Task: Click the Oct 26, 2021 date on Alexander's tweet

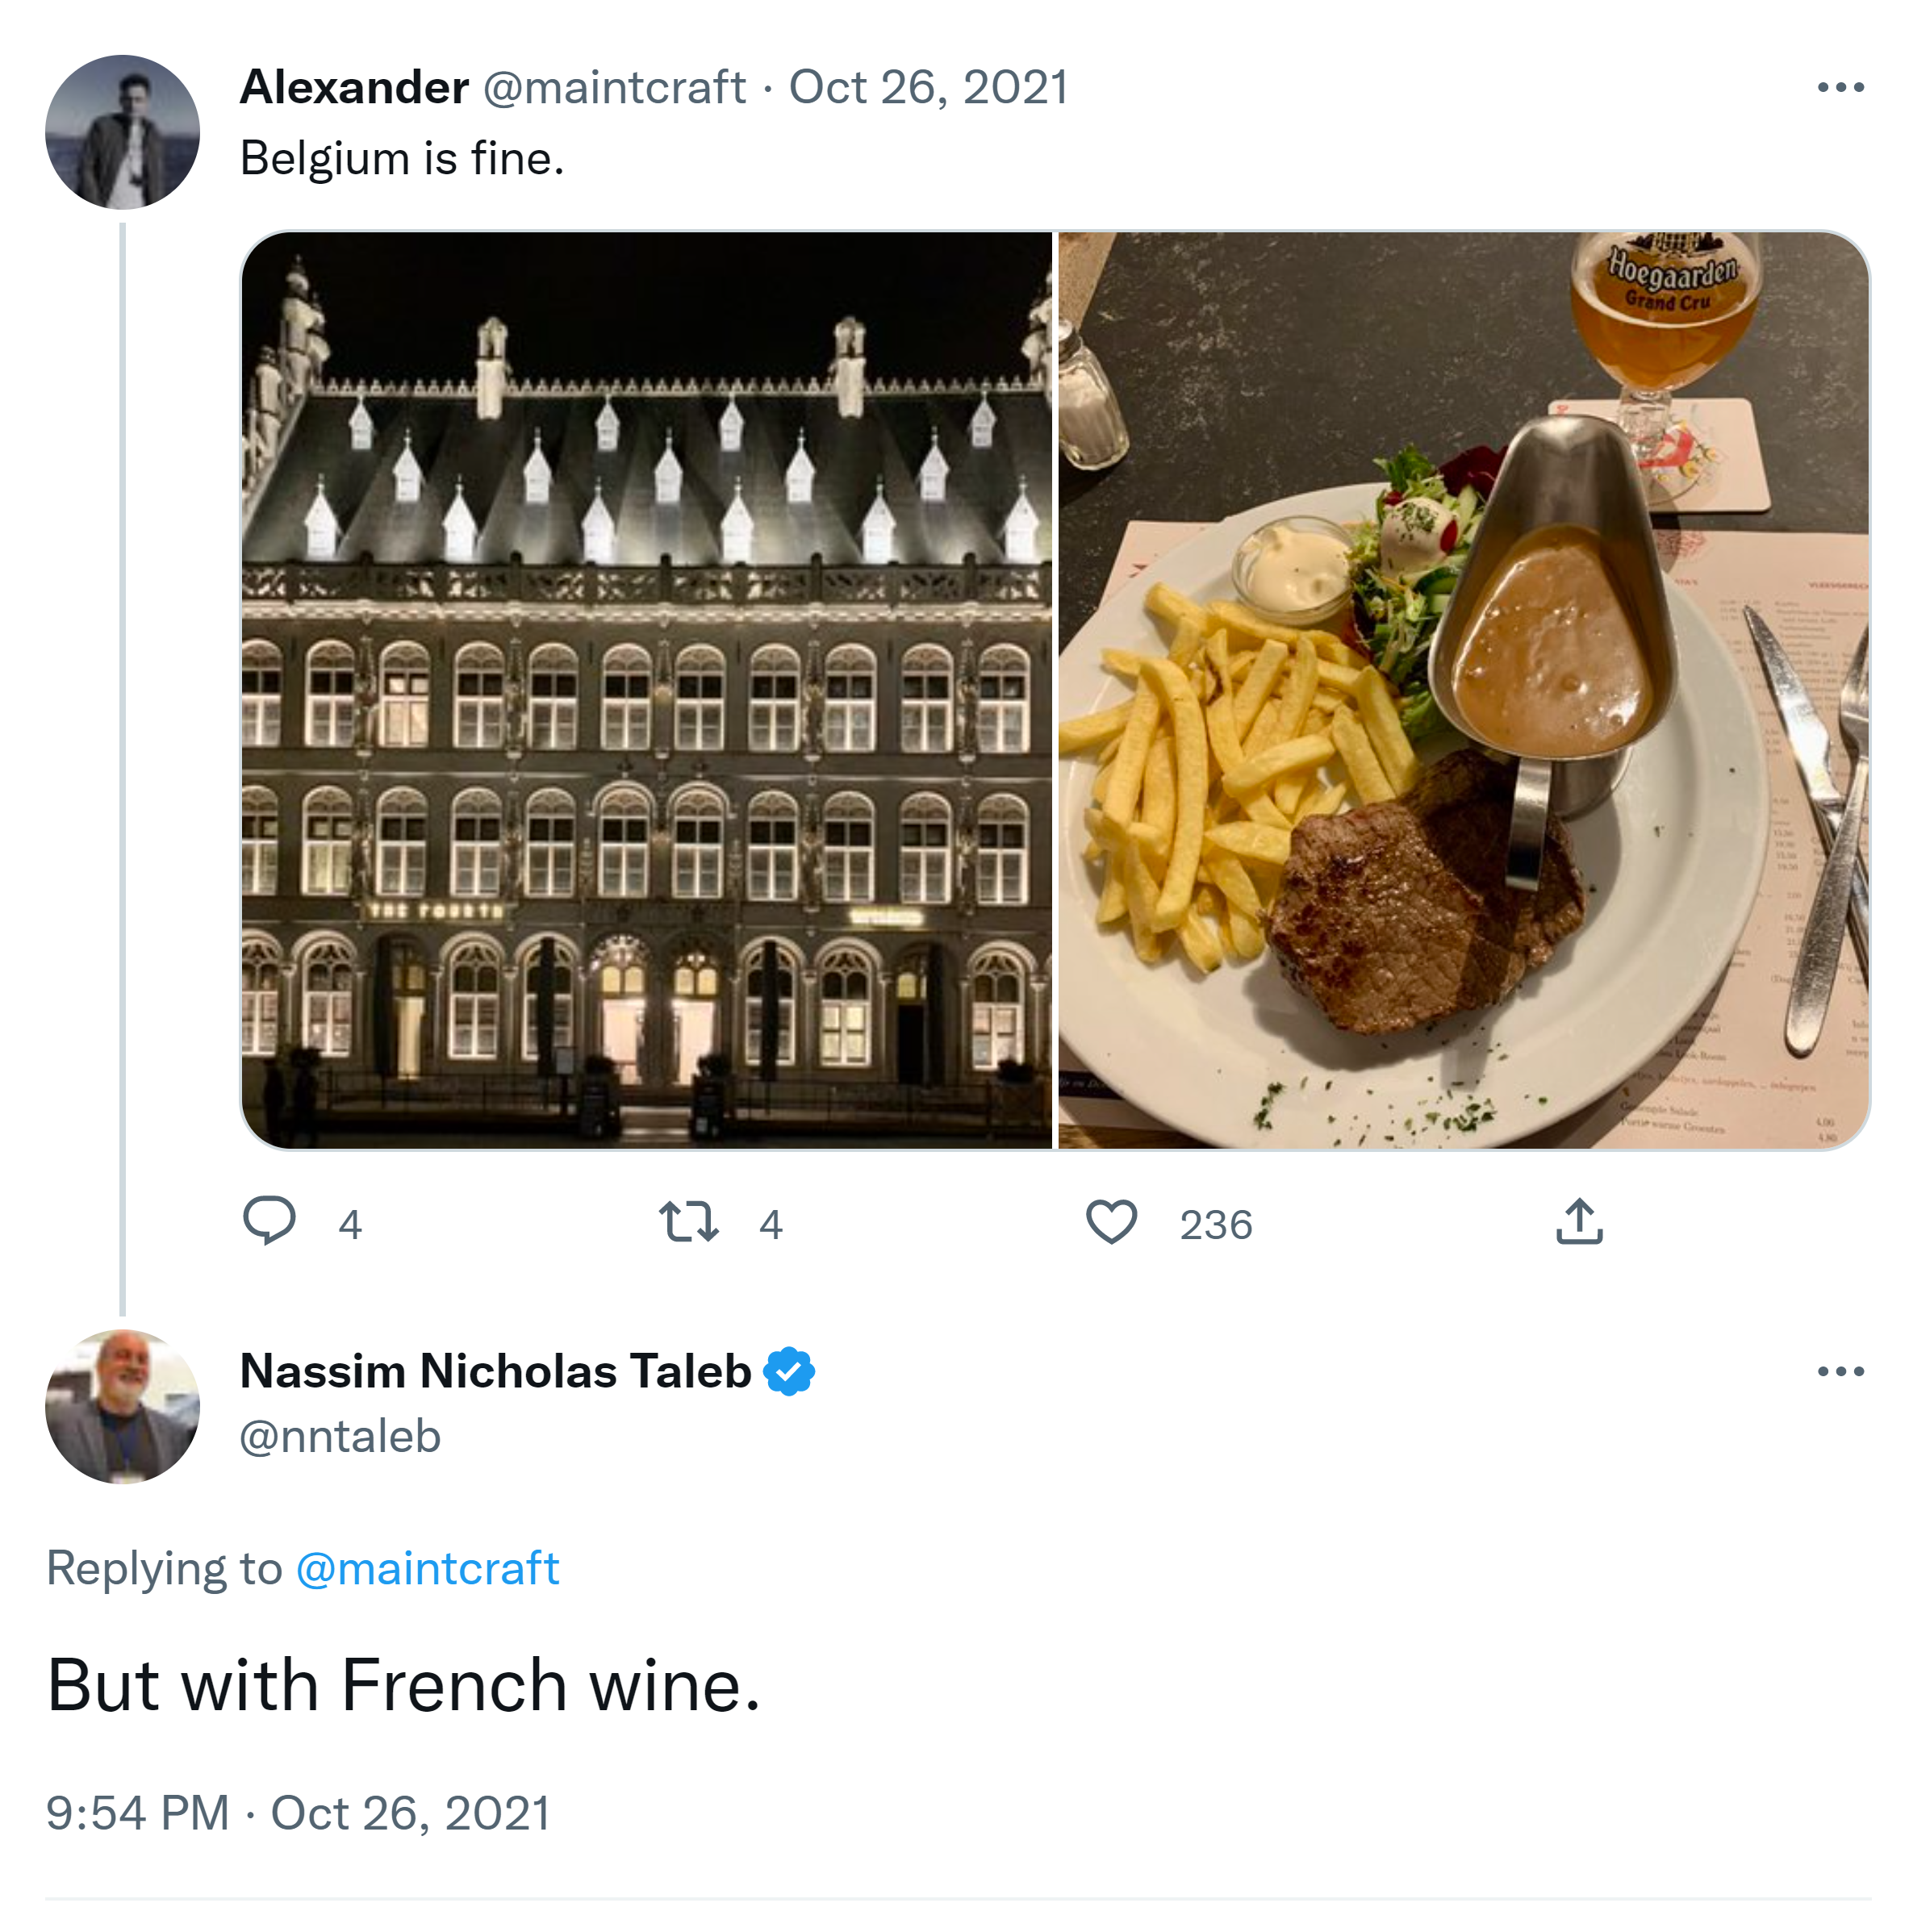Action: tap(928, 88)
